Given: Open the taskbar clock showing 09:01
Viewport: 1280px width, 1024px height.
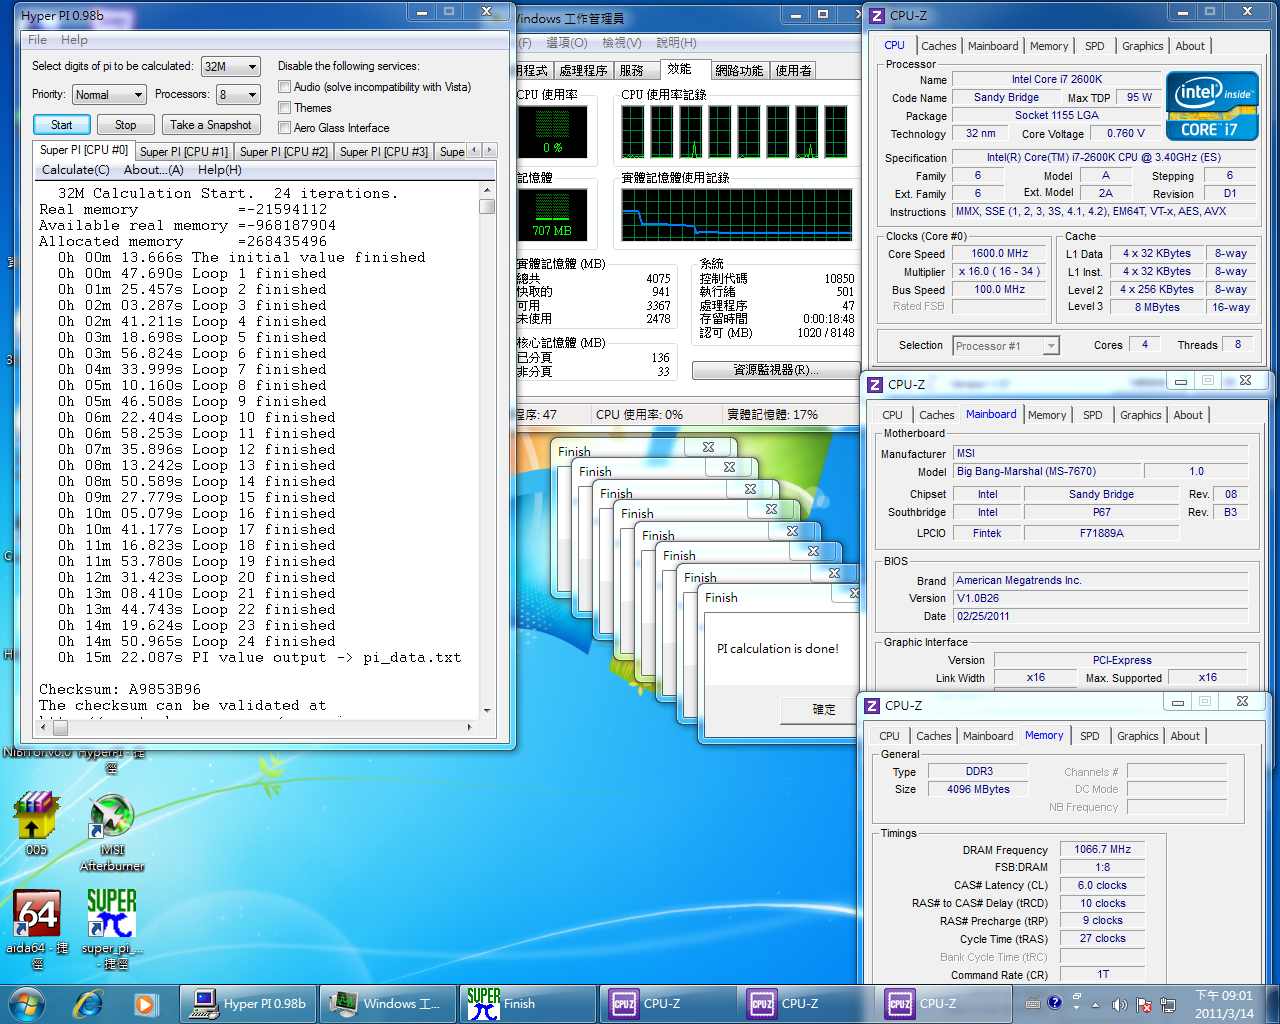Looking at the screenshot, I should click(x=1224, y=1004).
